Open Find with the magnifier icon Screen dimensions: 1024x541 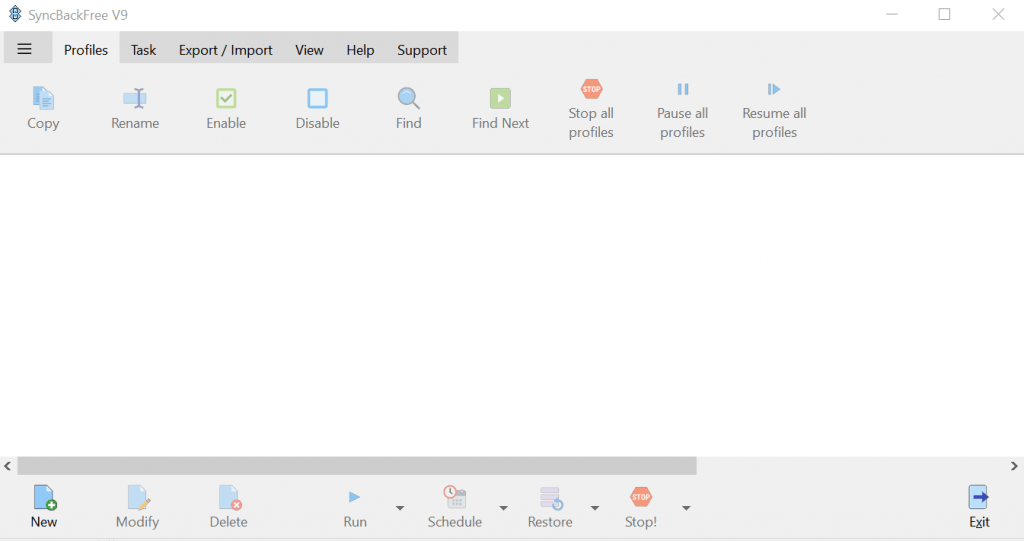pos(409,99)
